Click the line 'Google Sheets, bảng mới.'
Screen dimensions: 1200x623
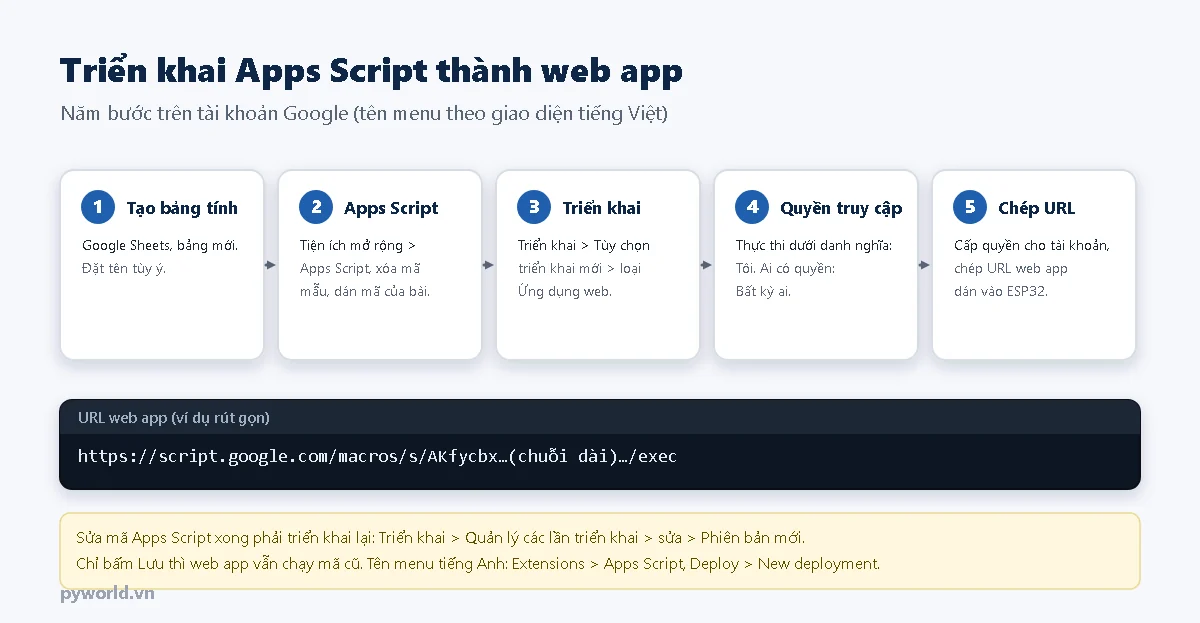[x=160, y=245]
